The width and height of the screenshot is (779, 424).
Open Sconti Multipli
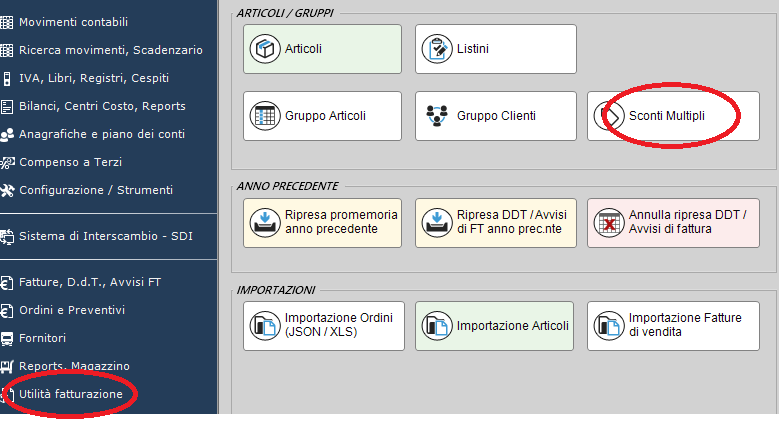pos(673,116)
